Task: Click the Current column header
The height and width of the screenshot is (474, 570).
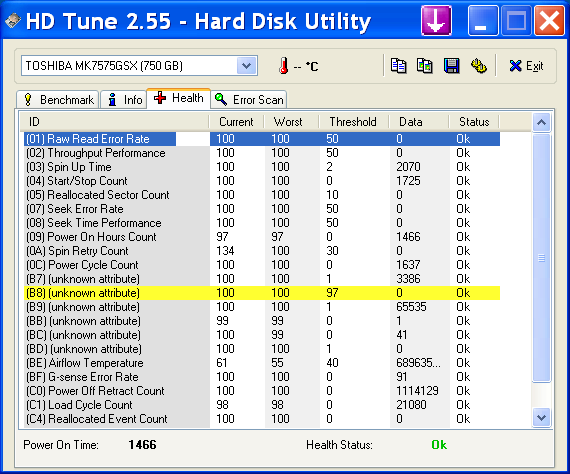Action: pos(236,122)
